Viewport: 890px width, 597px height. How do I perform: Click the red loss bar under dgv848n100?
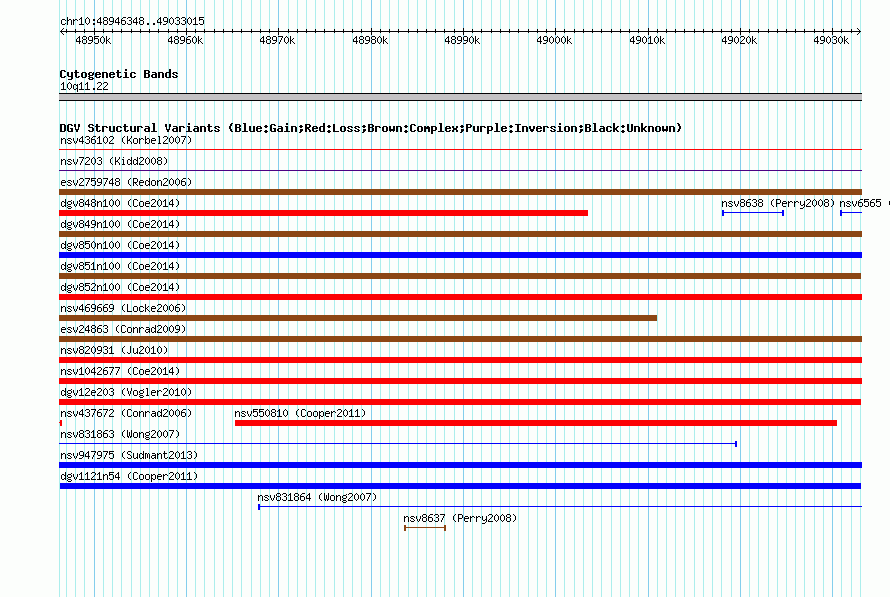(x=324, y=213)
